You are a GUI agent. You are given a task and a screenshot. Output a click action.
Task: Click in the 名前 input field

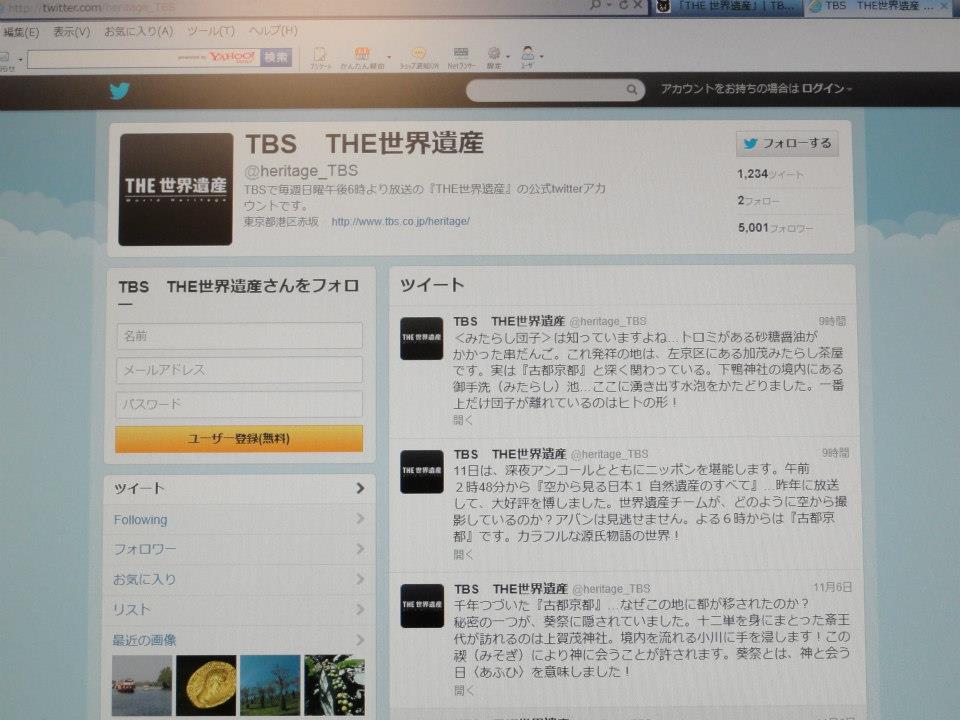pos(239,336)
